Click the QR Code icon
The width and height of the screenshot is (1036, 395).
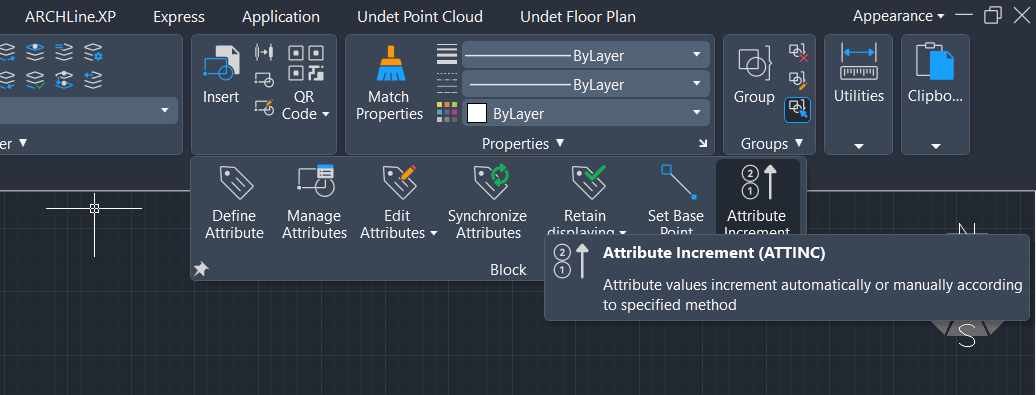[x=306, y=63]
